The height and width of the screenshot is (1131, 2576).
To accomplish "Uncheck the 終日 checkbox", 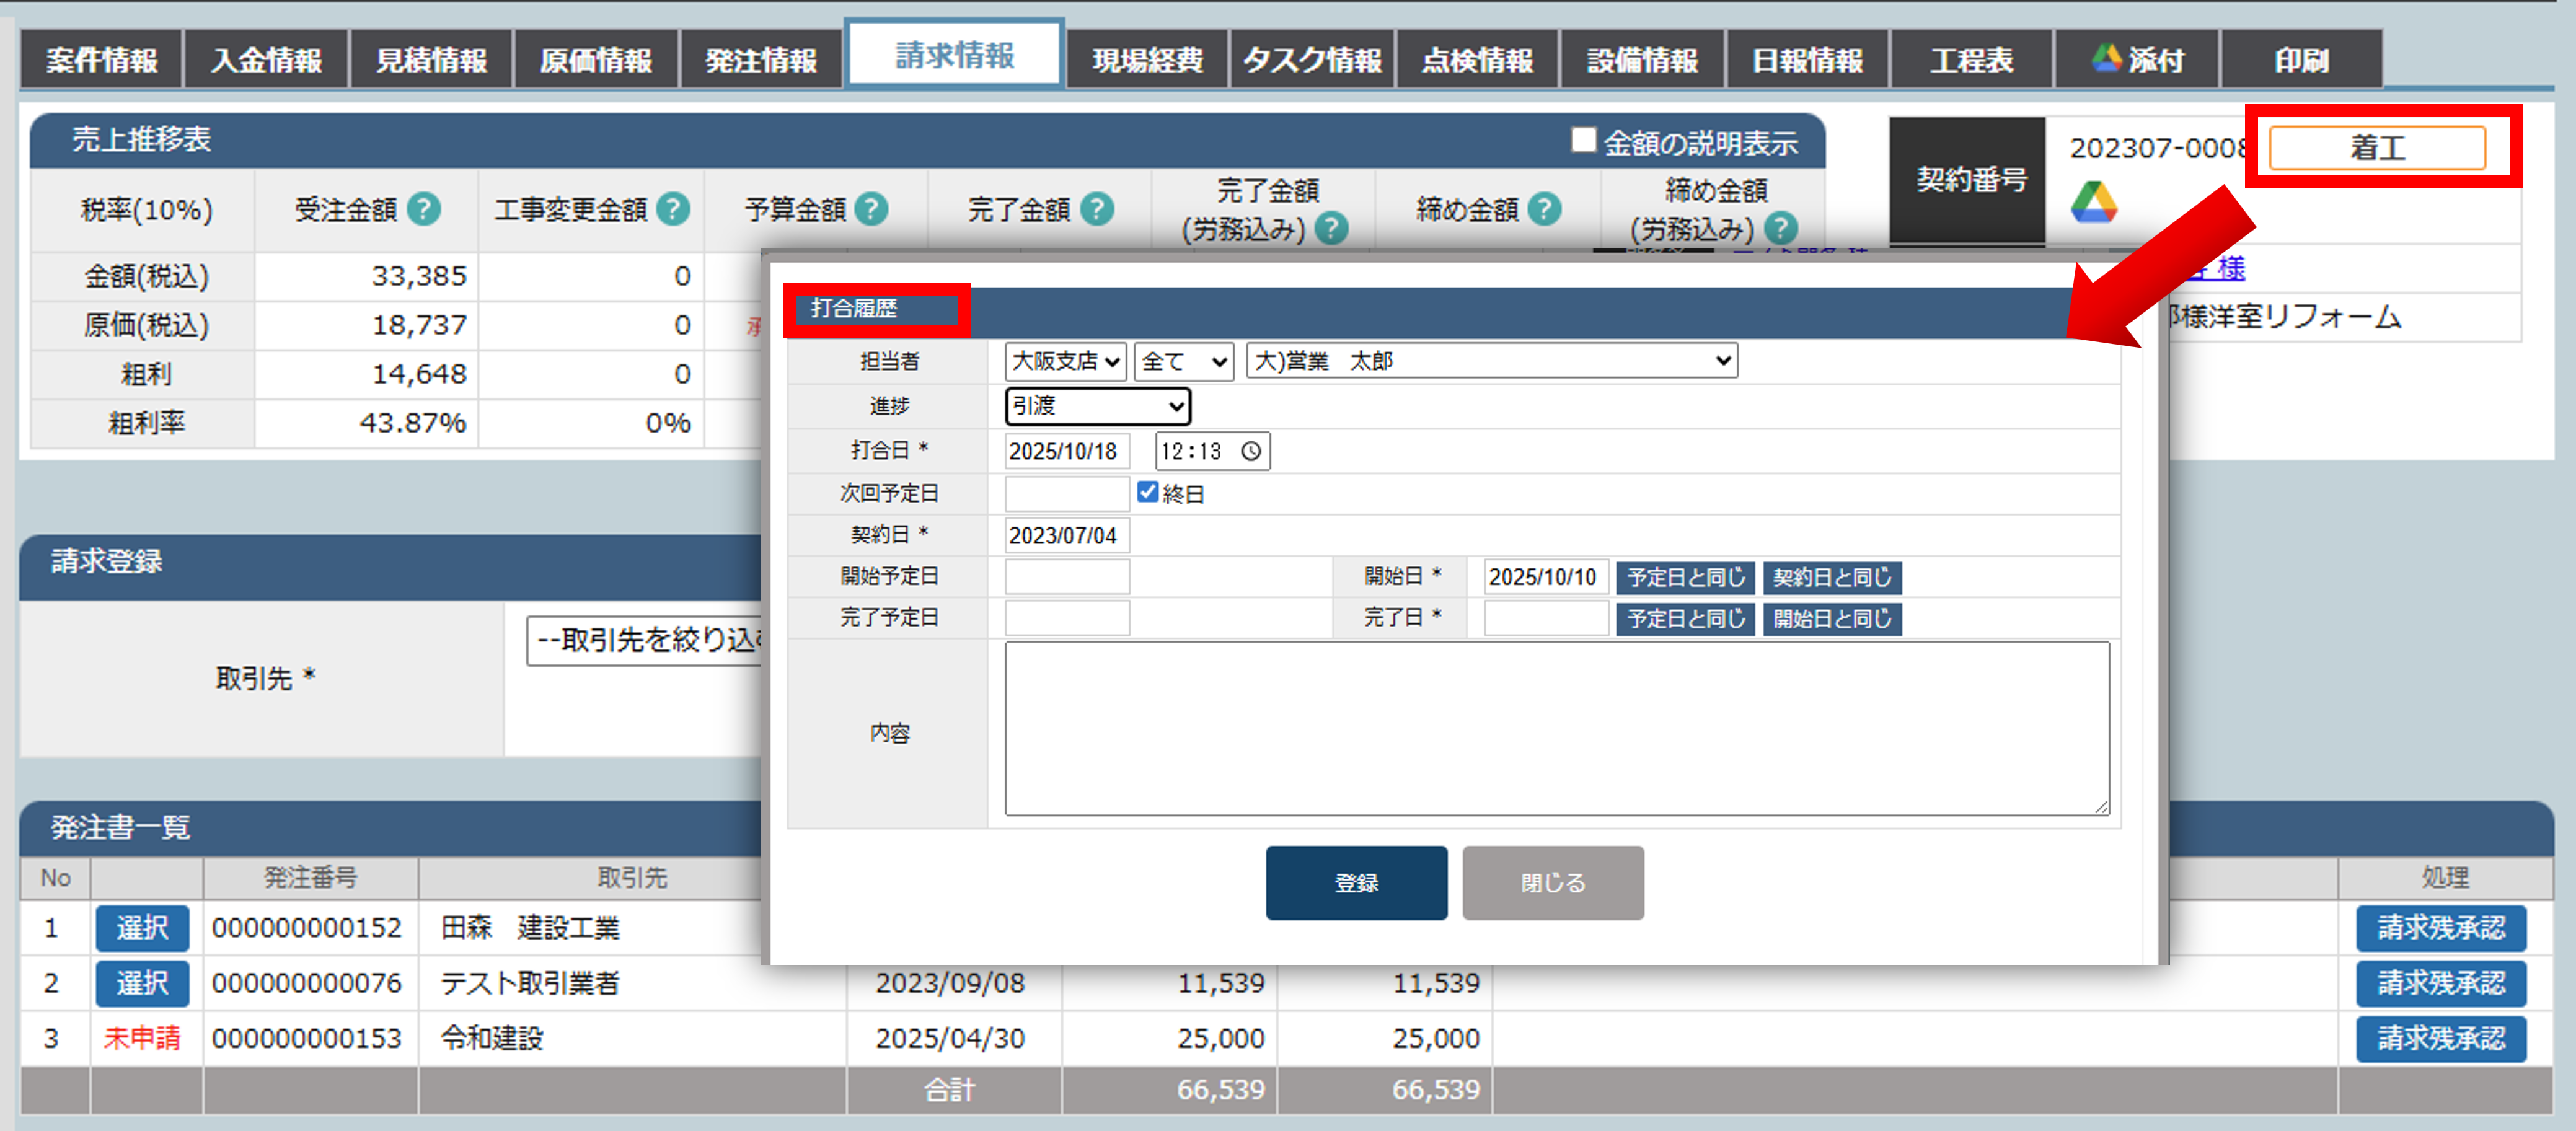I will [x=1147, y=492].
